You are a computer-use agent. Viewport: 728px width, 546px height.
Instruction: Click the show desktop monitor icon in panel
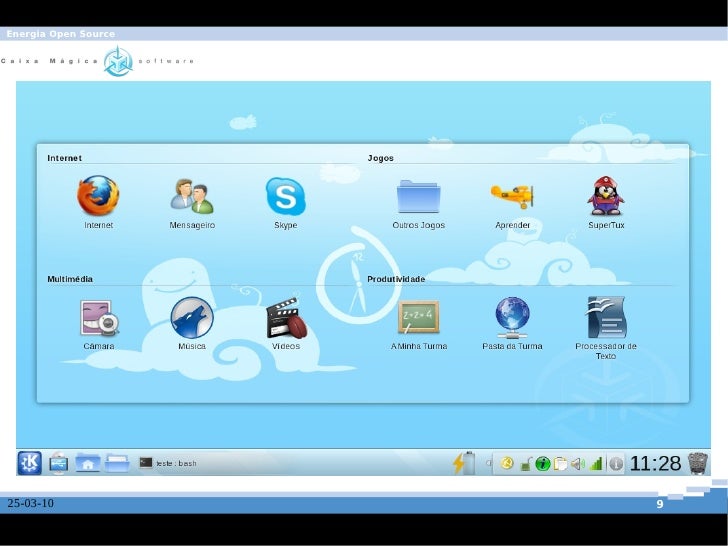click(x=58, y=463)
